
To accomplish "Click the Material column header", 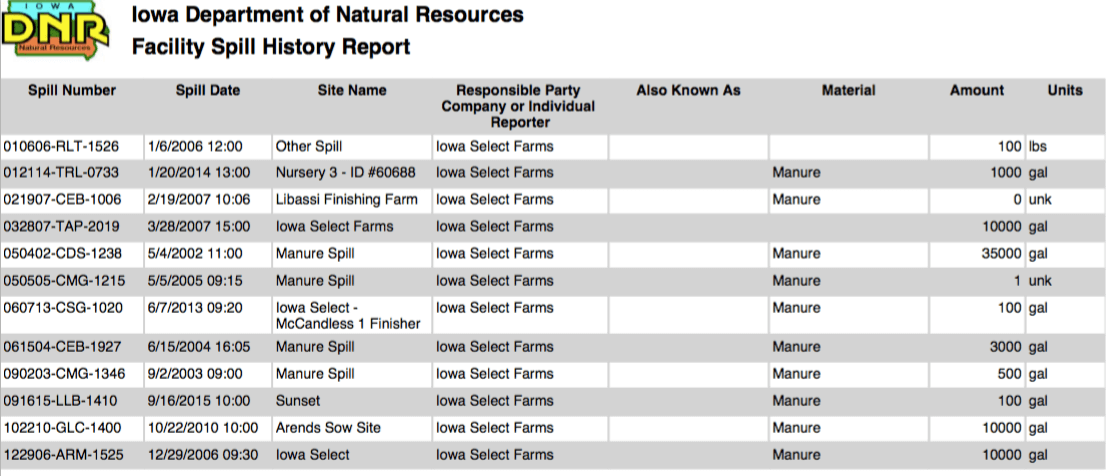I will click(848, 91).
